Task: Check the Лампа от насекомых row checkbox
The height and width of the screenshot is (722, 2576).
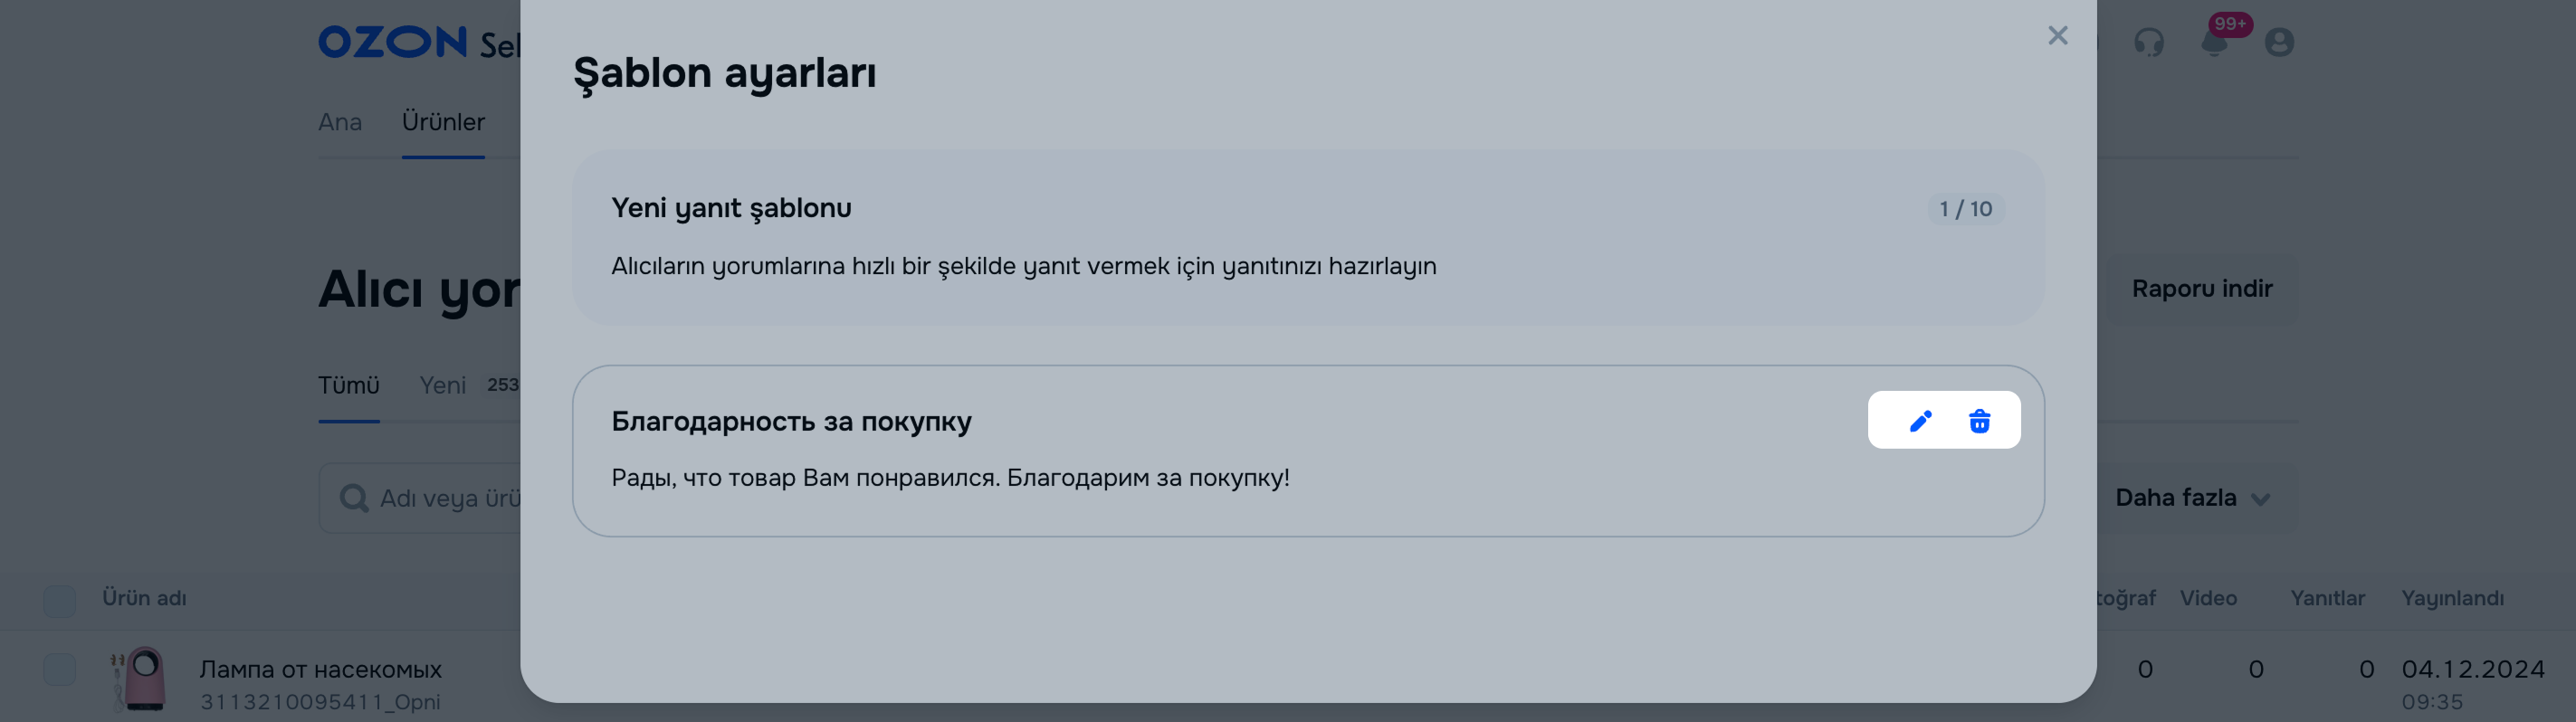Action: pyautogui.click(x=60, y=669)
